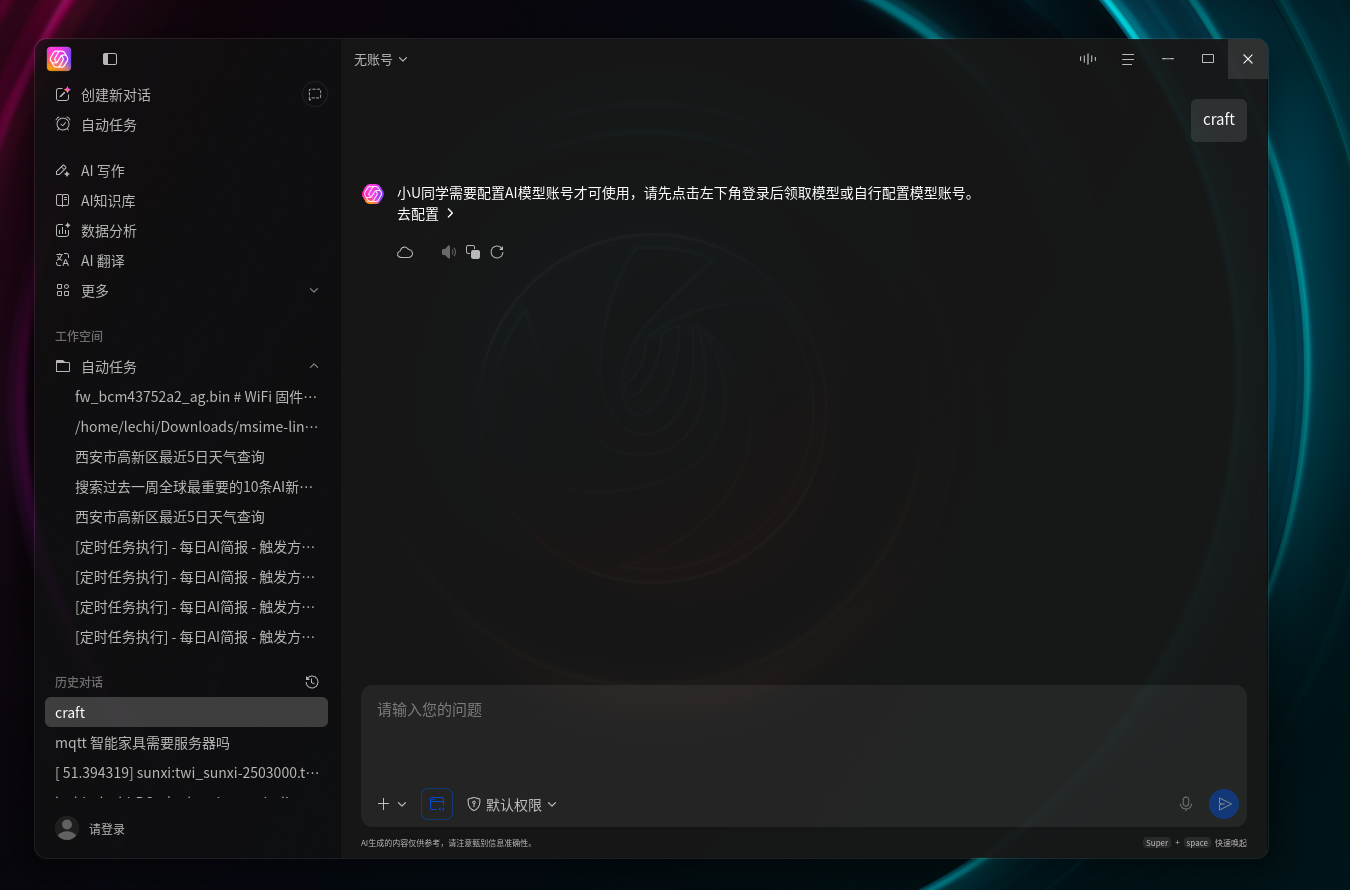Image resolution: width=1350 pixels, height=890 pixels.
Task: Open fw_bcm43752a2_ag.bin WiFi task
Action: coord(196,396)
